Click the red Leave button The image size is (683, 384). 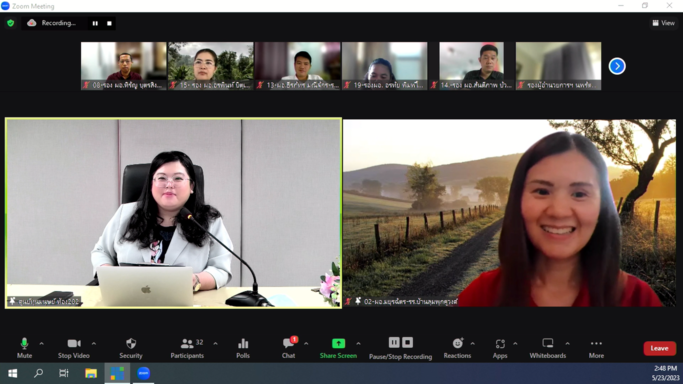(659, 348)
